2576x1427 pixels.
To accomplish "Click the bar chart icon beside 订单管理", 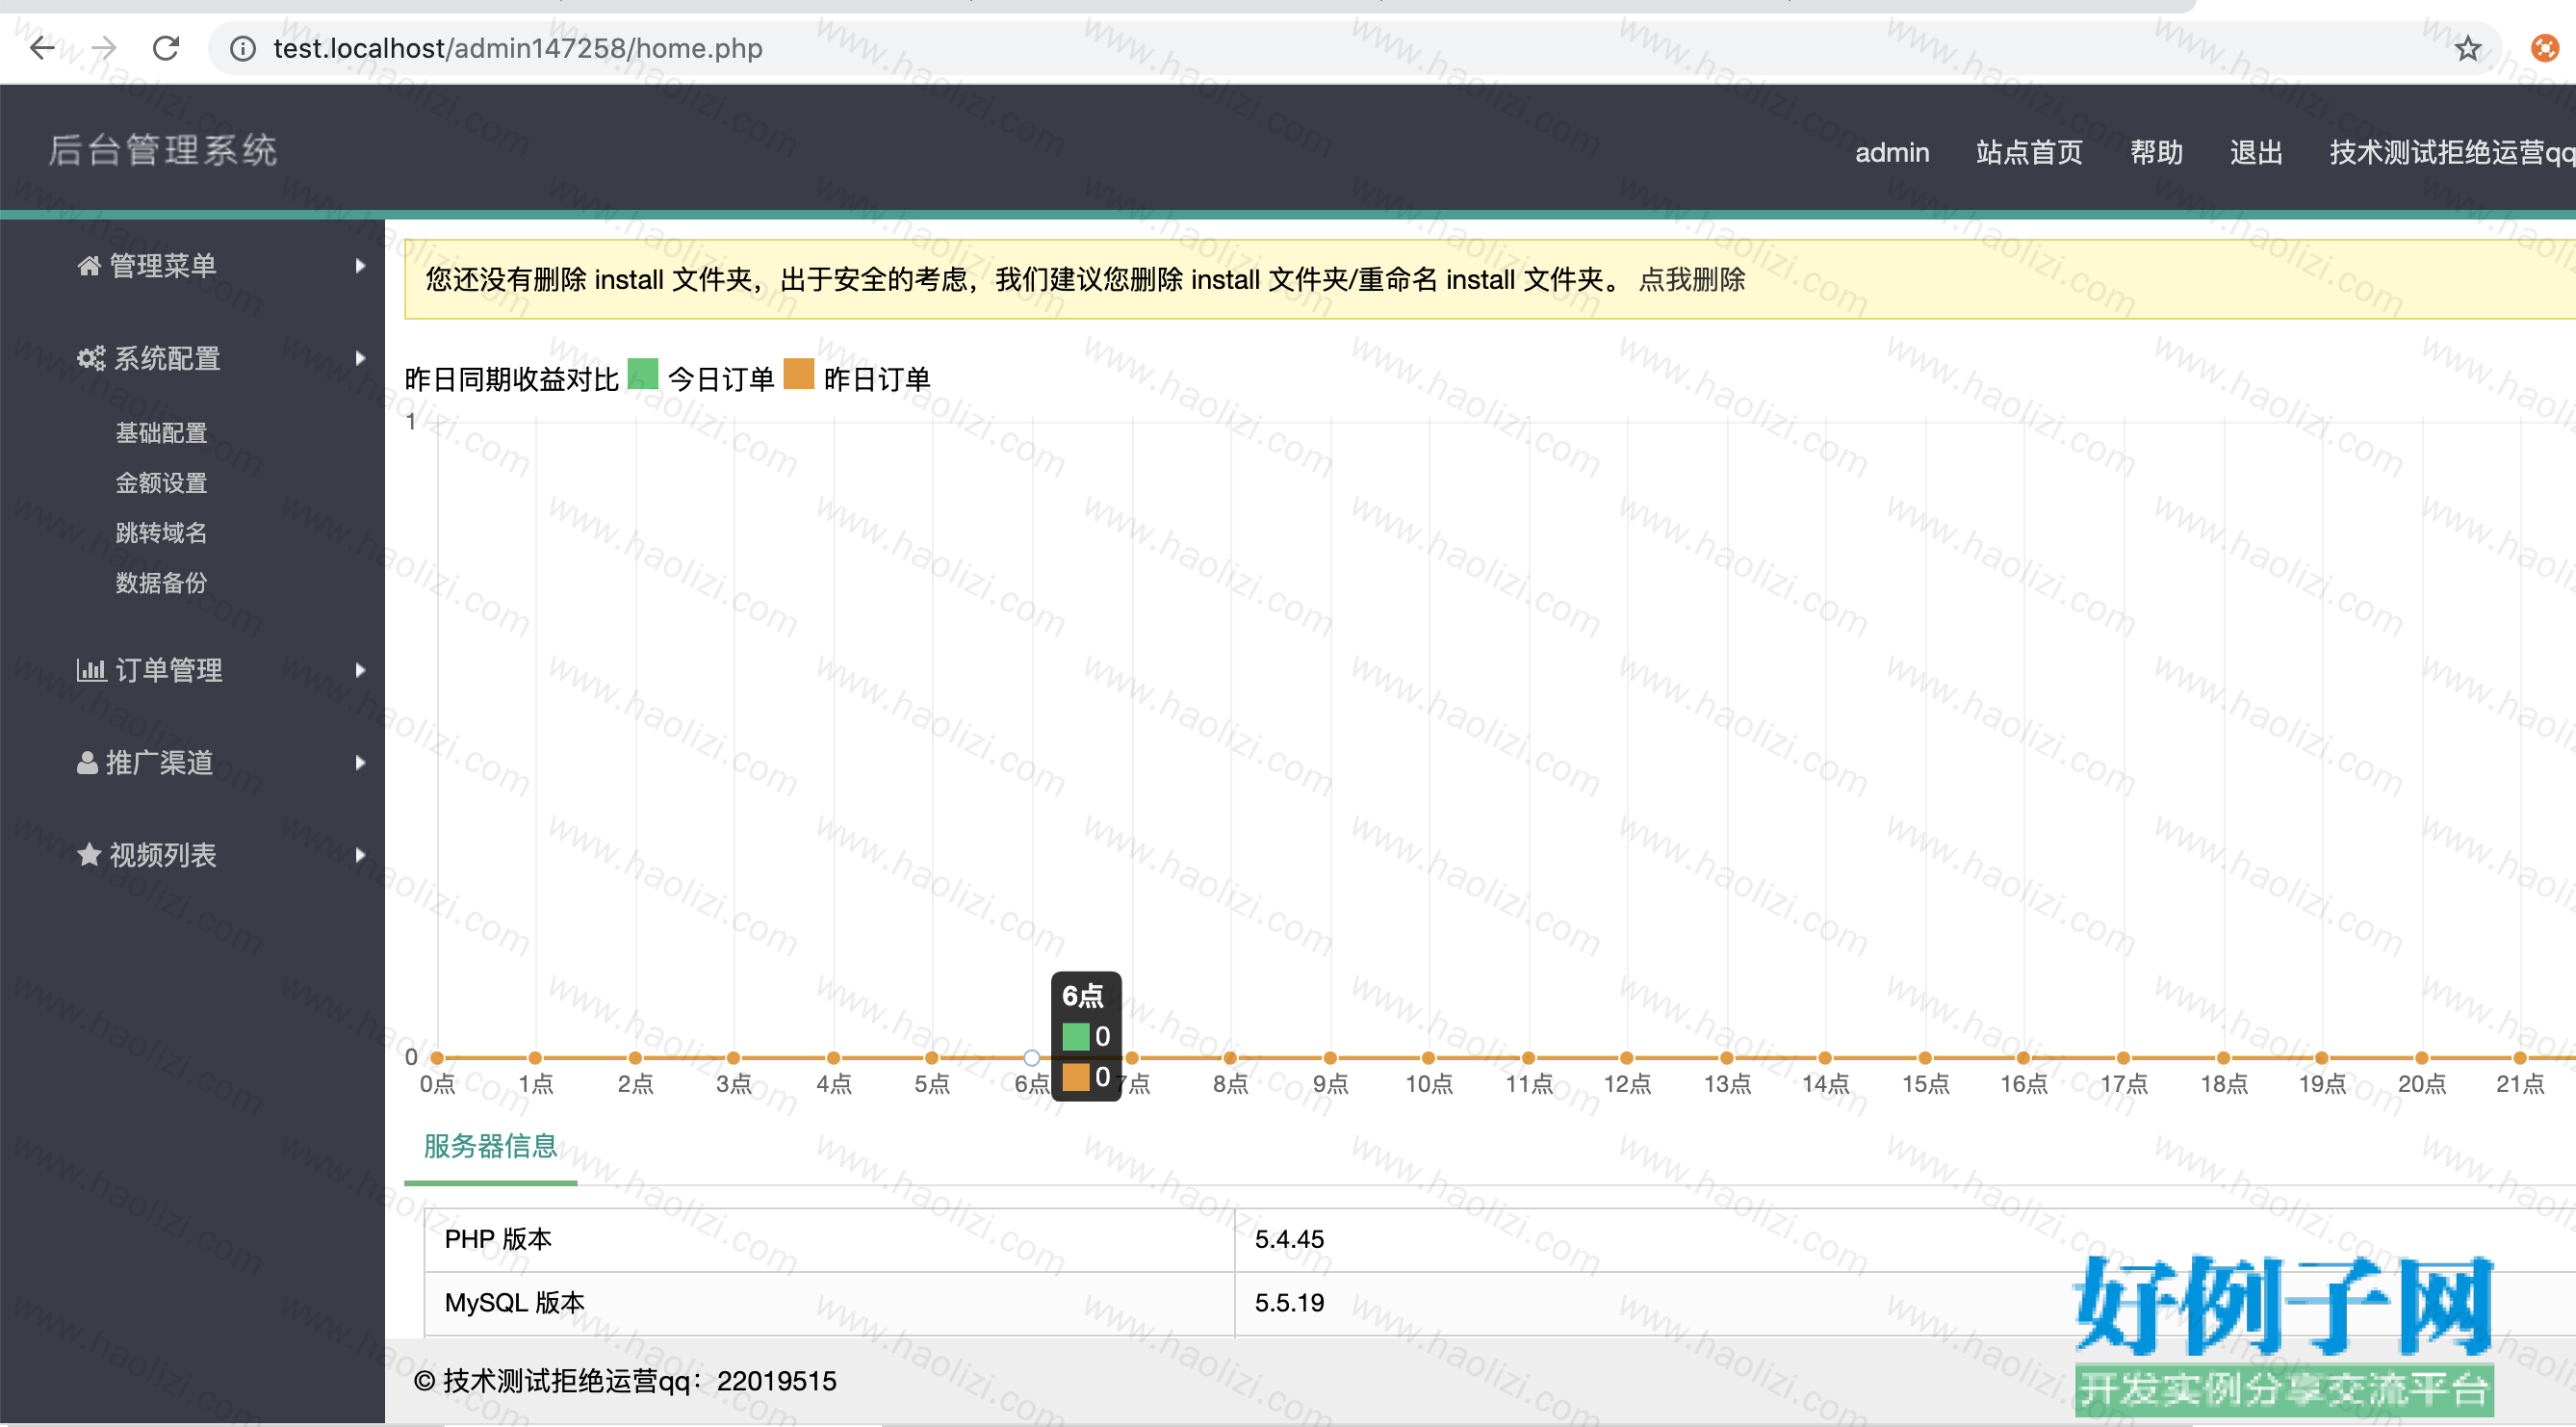I will pos(91,670).
